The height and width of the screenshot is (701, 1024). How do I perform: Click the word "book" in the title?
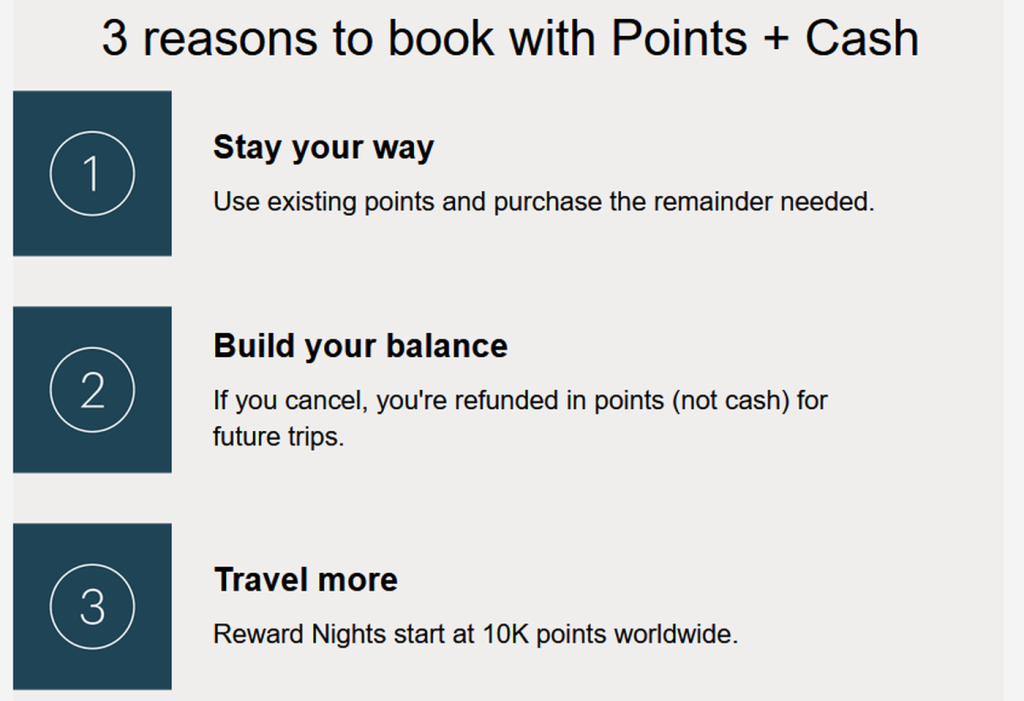coord(444,39)
